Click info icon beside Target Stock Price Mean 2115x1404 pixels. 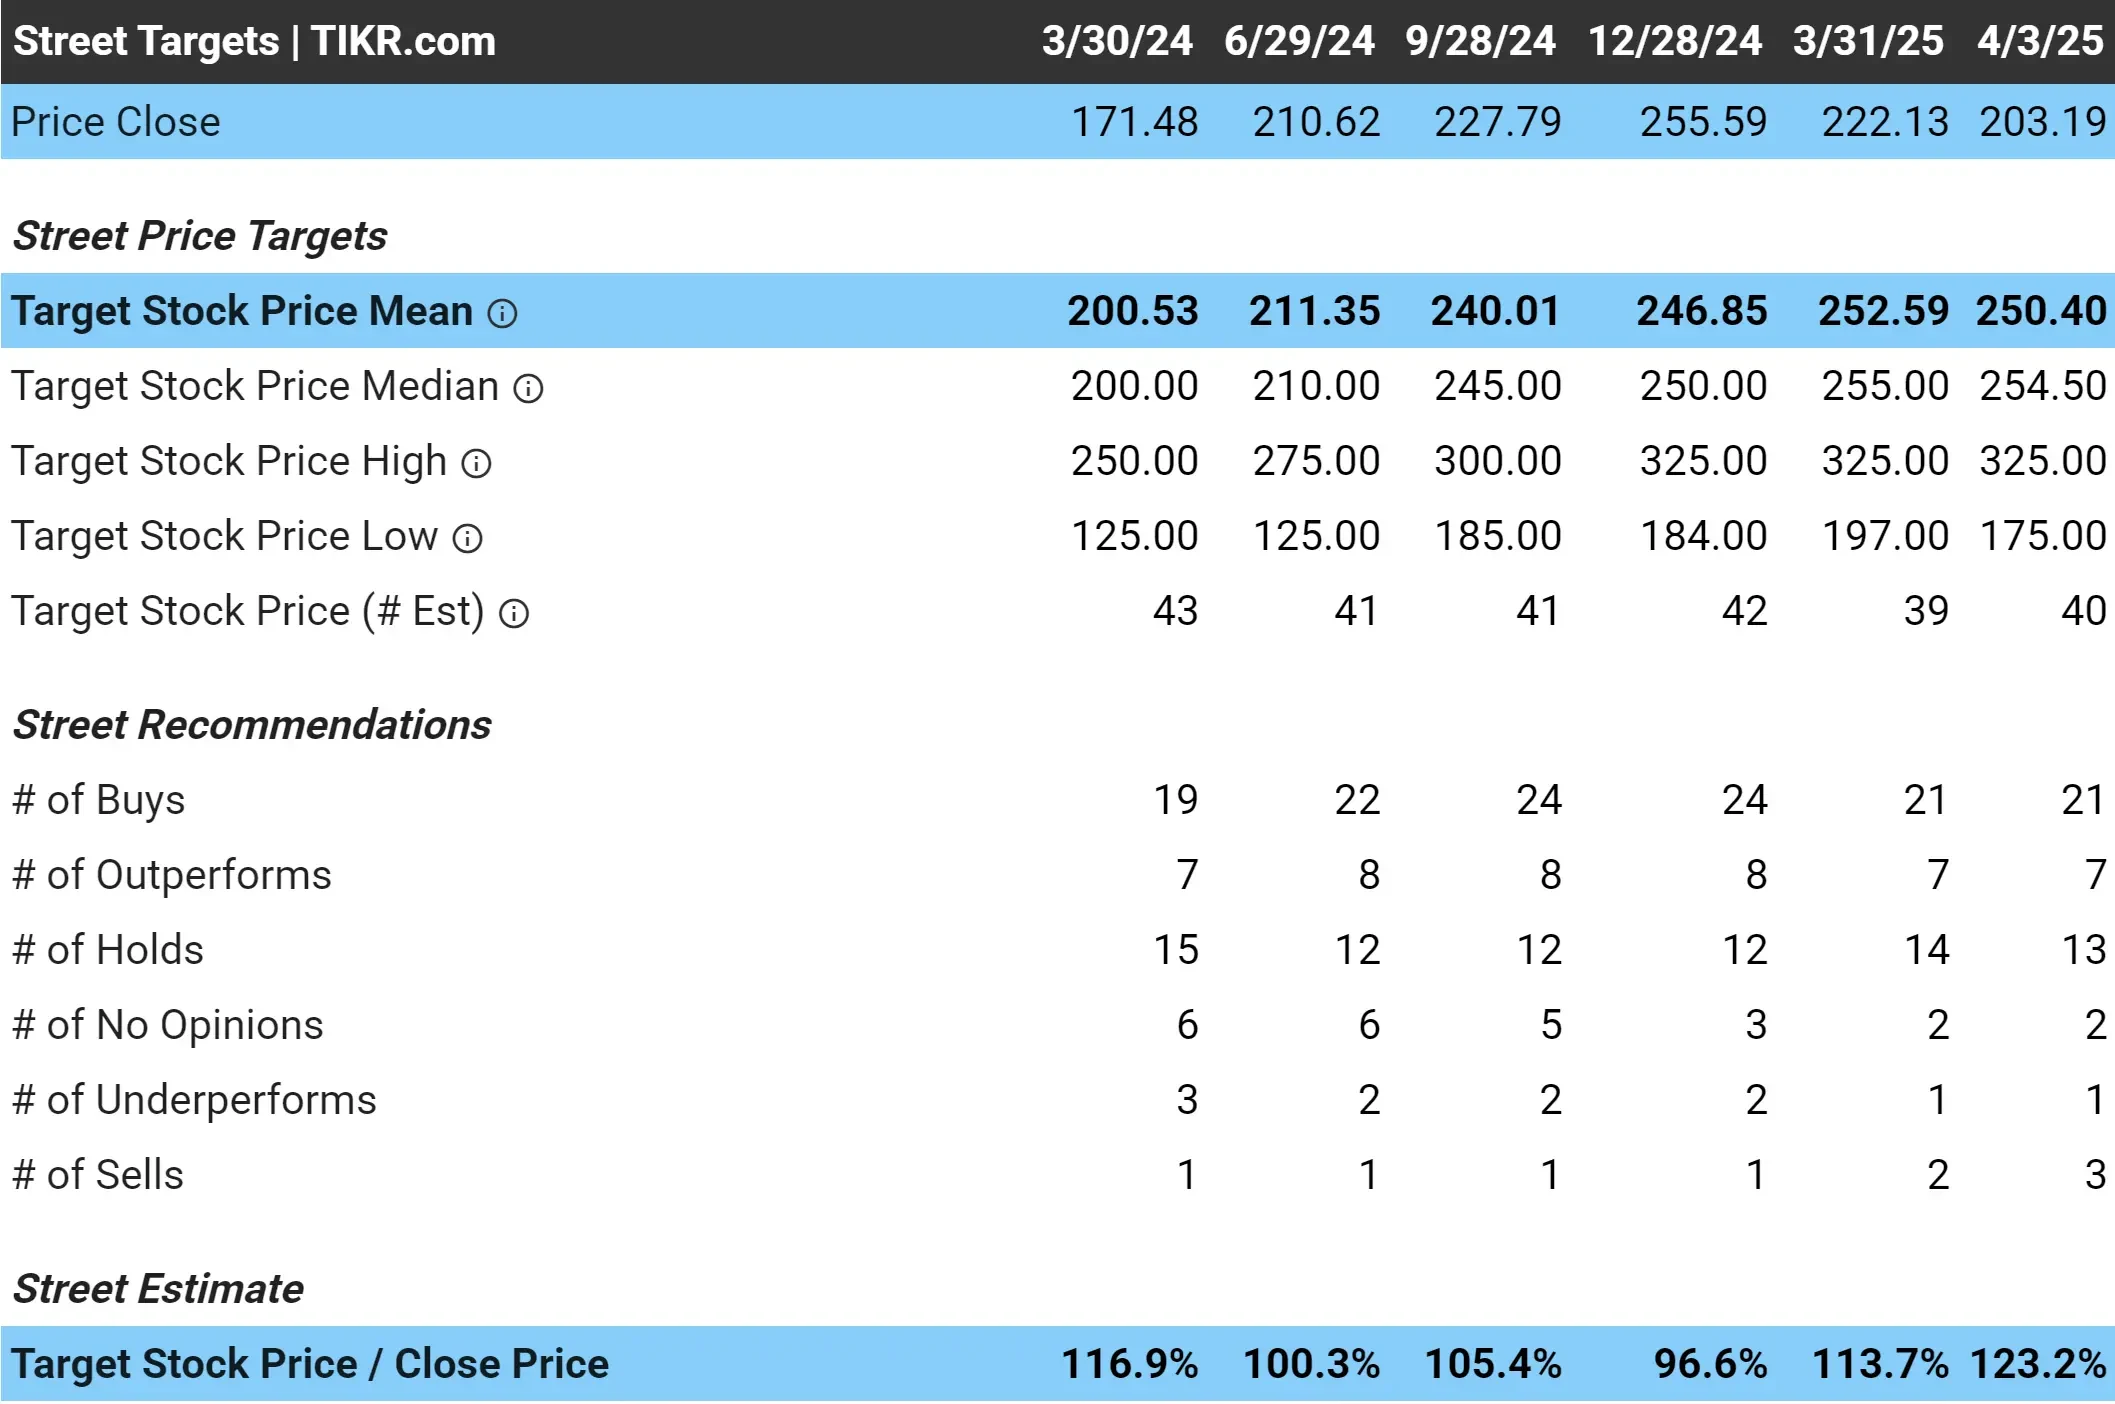pyautogui.click(x=502, y=314)
